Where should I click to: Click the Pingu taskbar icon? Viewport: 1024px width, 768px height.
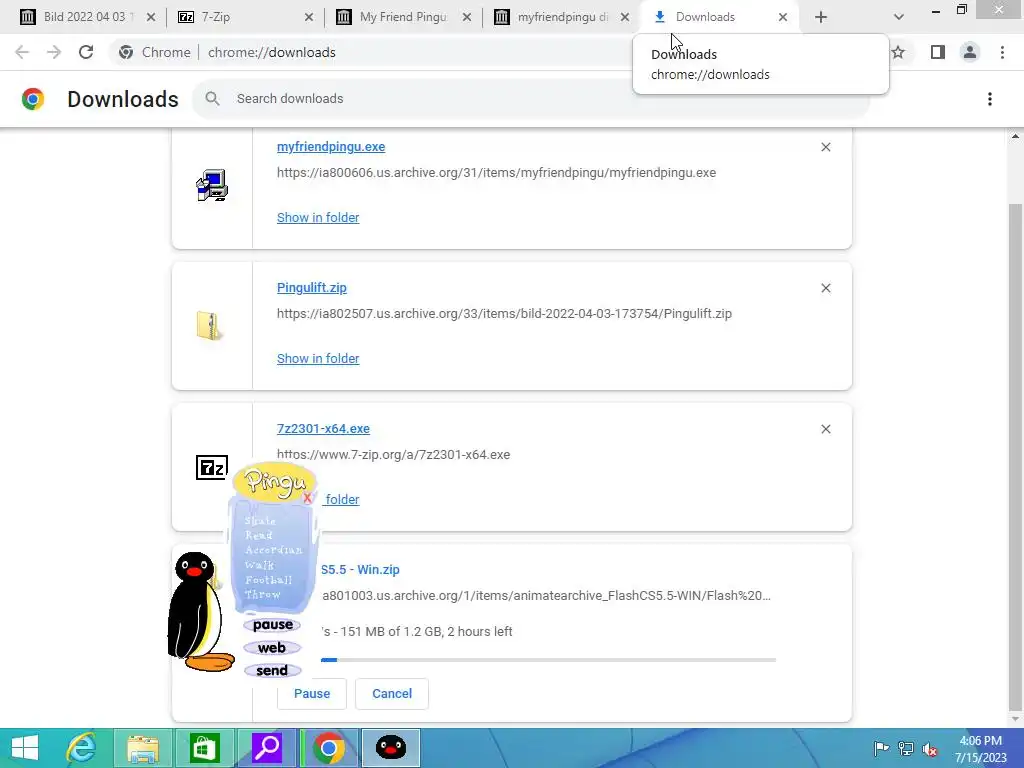pos(391,748)
